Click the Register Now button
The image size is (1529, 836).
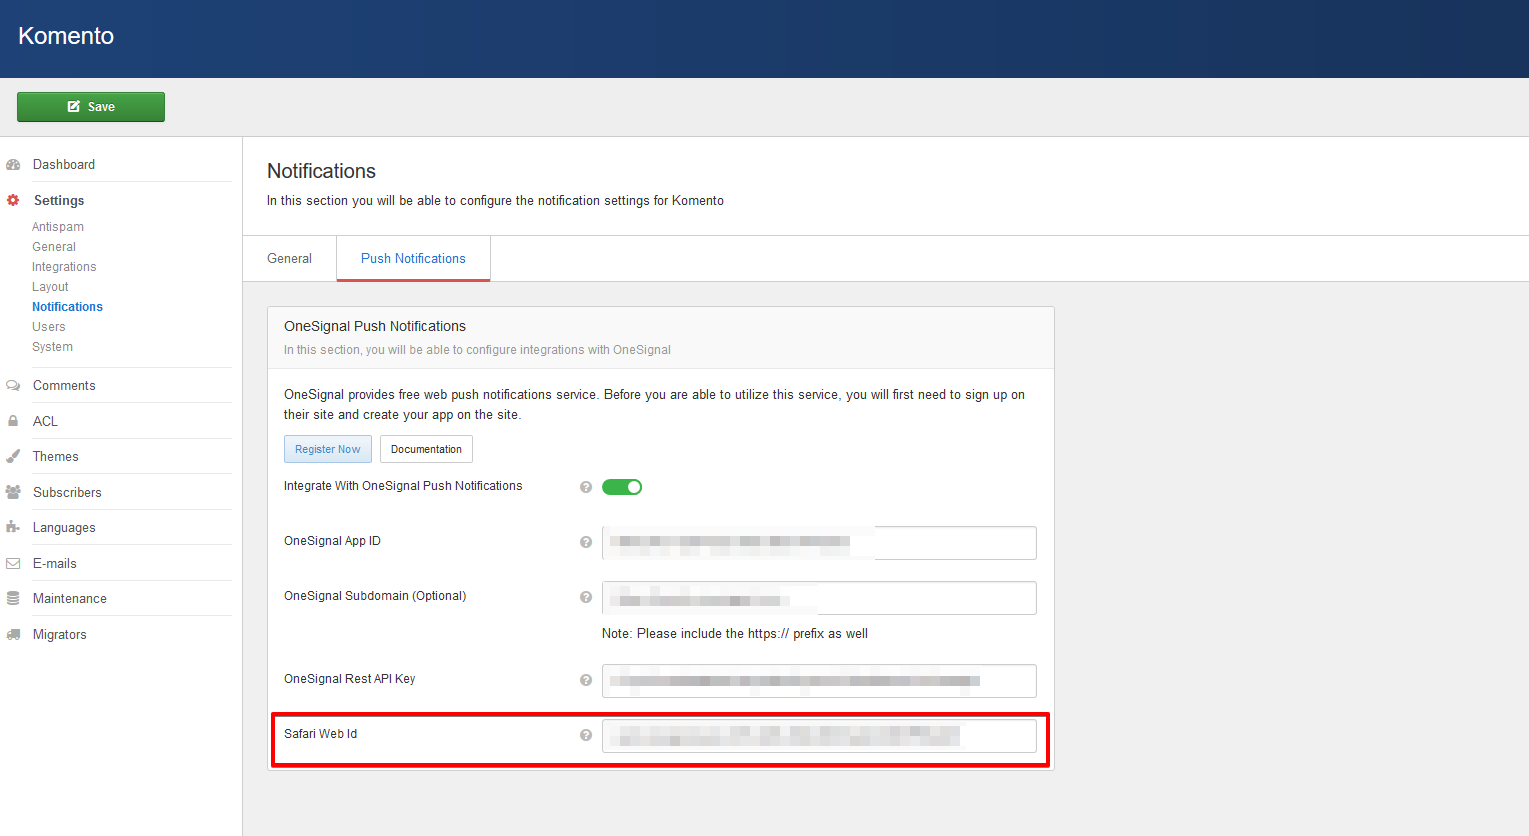point(328,449)
